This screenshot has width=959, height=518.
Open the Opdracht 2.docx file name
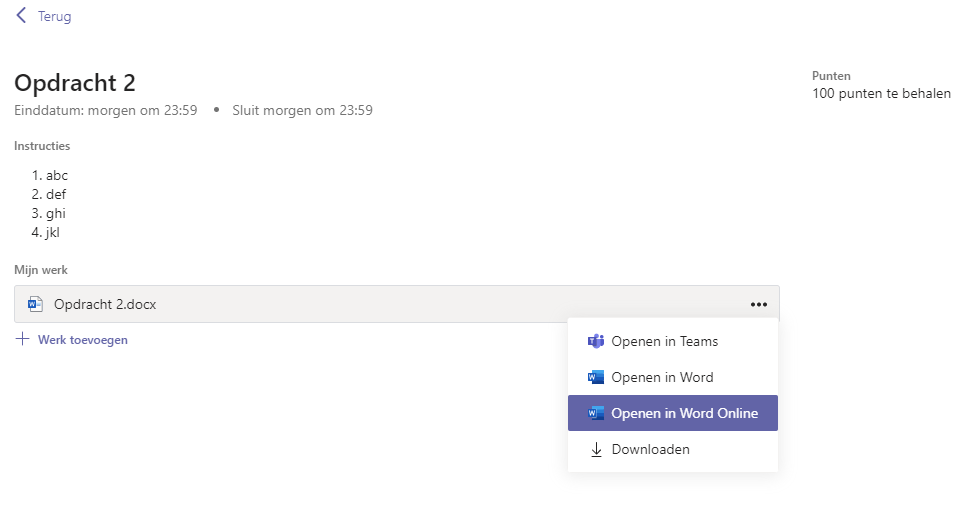pyautogui.click(x=105, y=304)
